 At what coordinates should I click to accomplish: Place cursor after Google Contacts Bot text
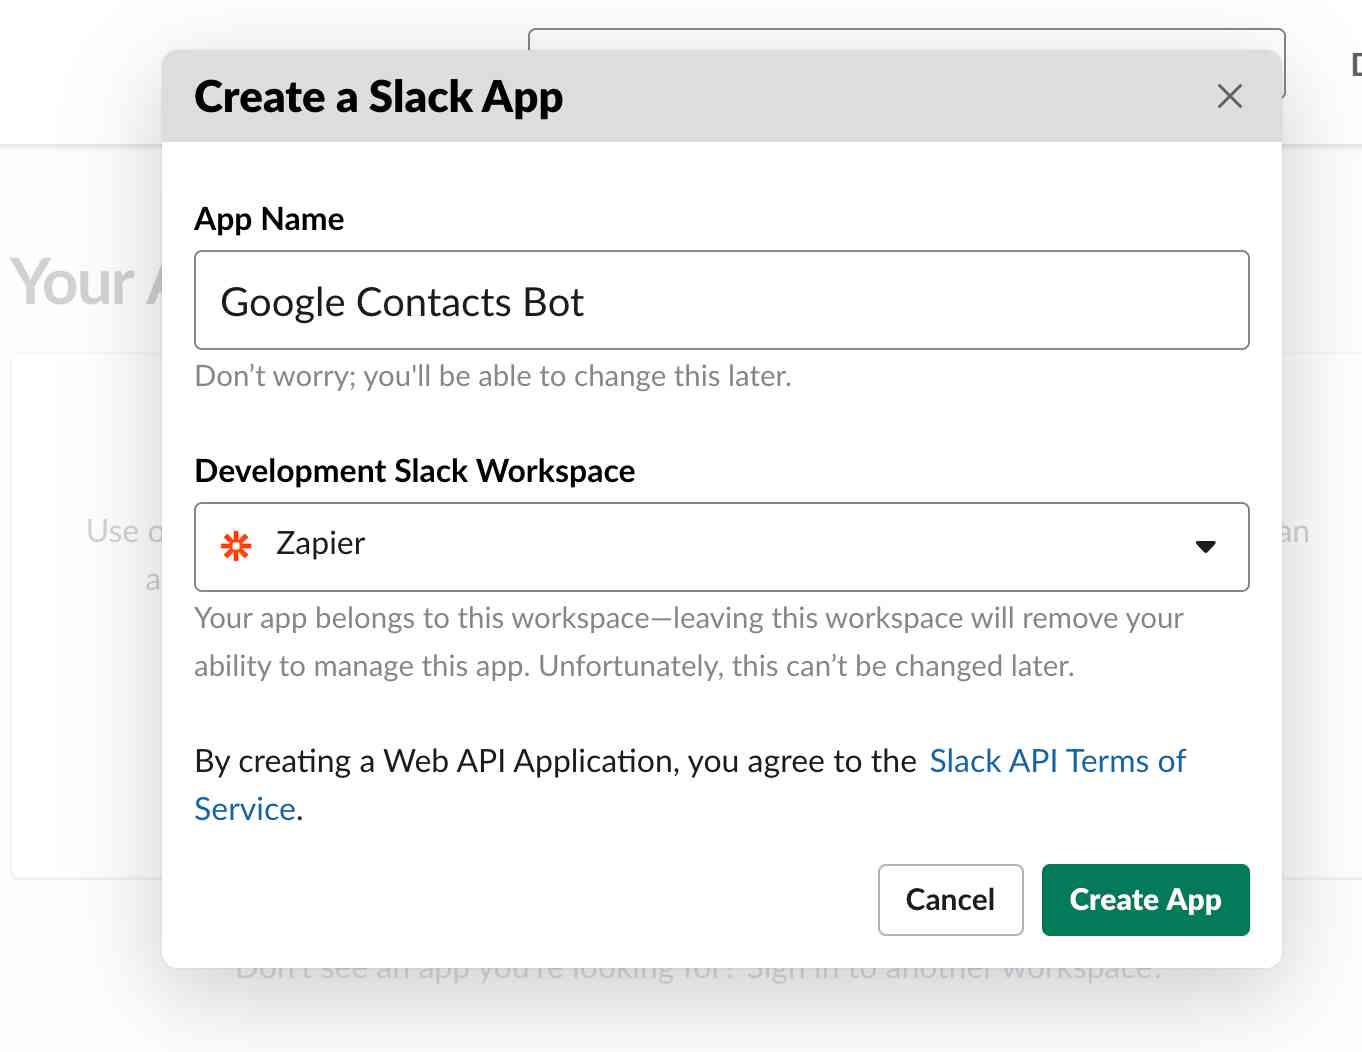[586, 302]
